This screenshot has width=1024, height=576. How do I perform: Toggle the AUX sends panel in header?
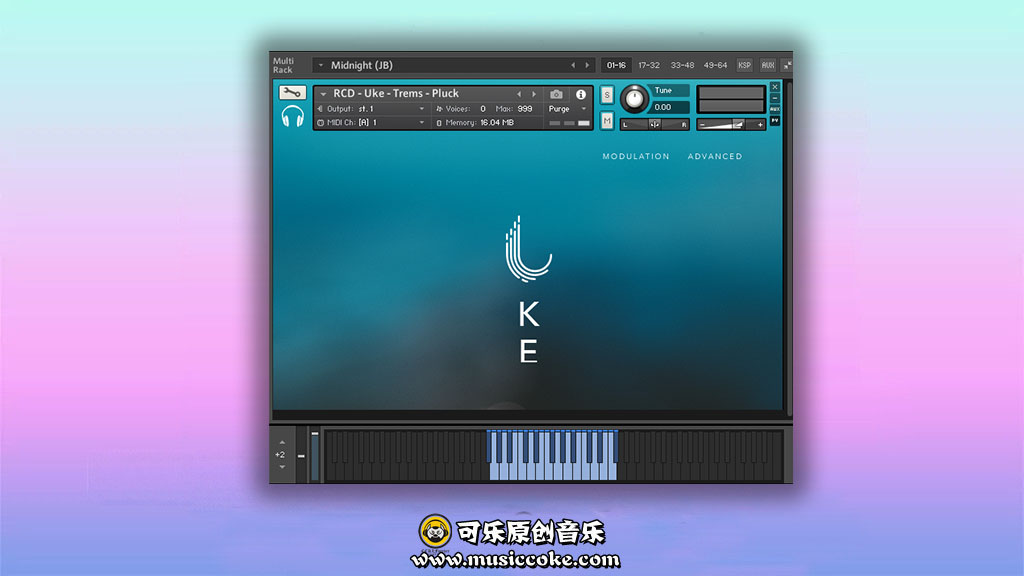767,65
